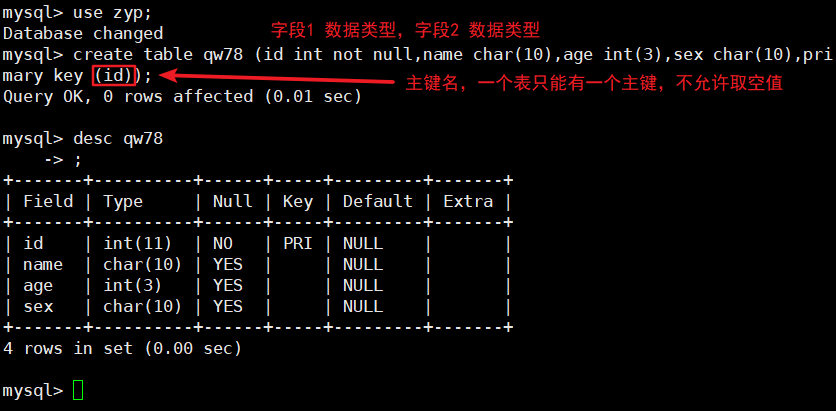
Task: Click the int(11) type cell
Action: click(138, 243)
